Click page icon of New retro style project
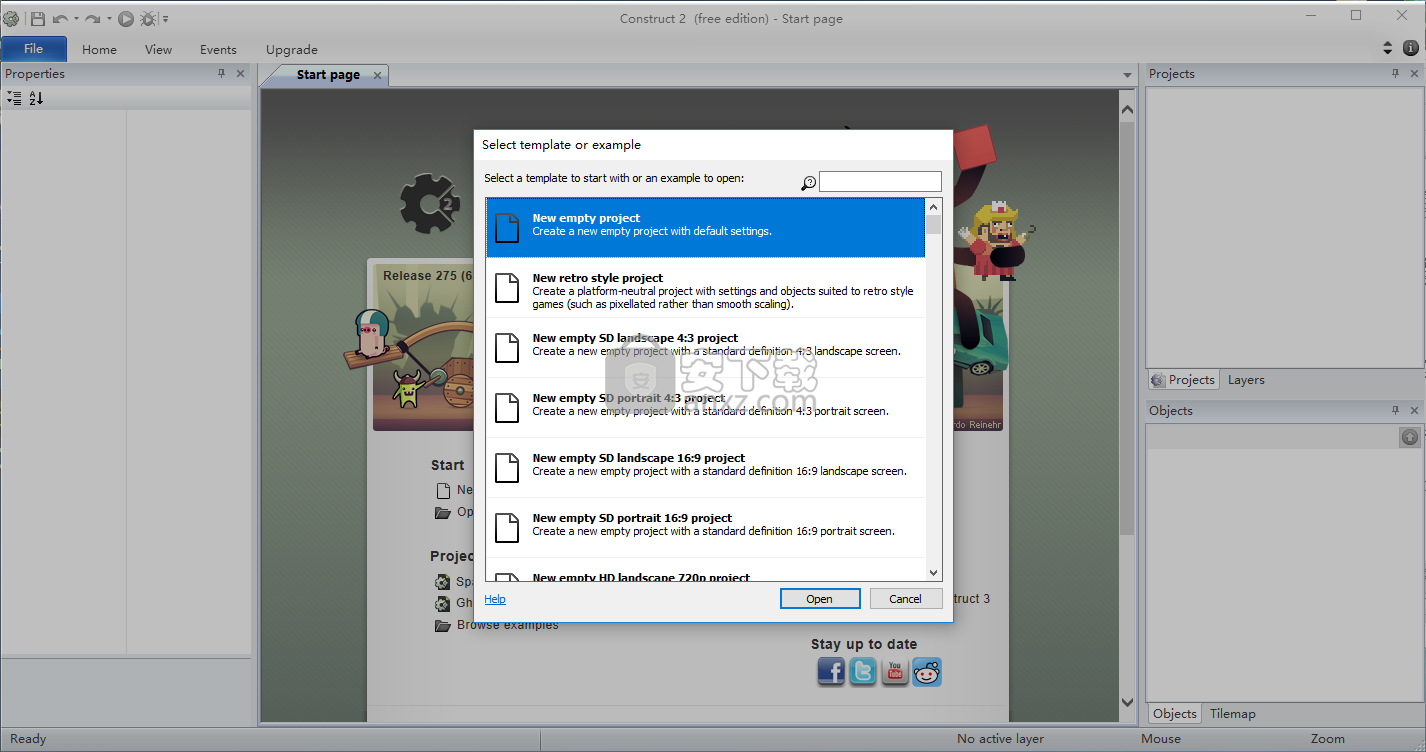Image resolution: width=1426 pixels, height=752 pixels. click(x=507, y=288)
